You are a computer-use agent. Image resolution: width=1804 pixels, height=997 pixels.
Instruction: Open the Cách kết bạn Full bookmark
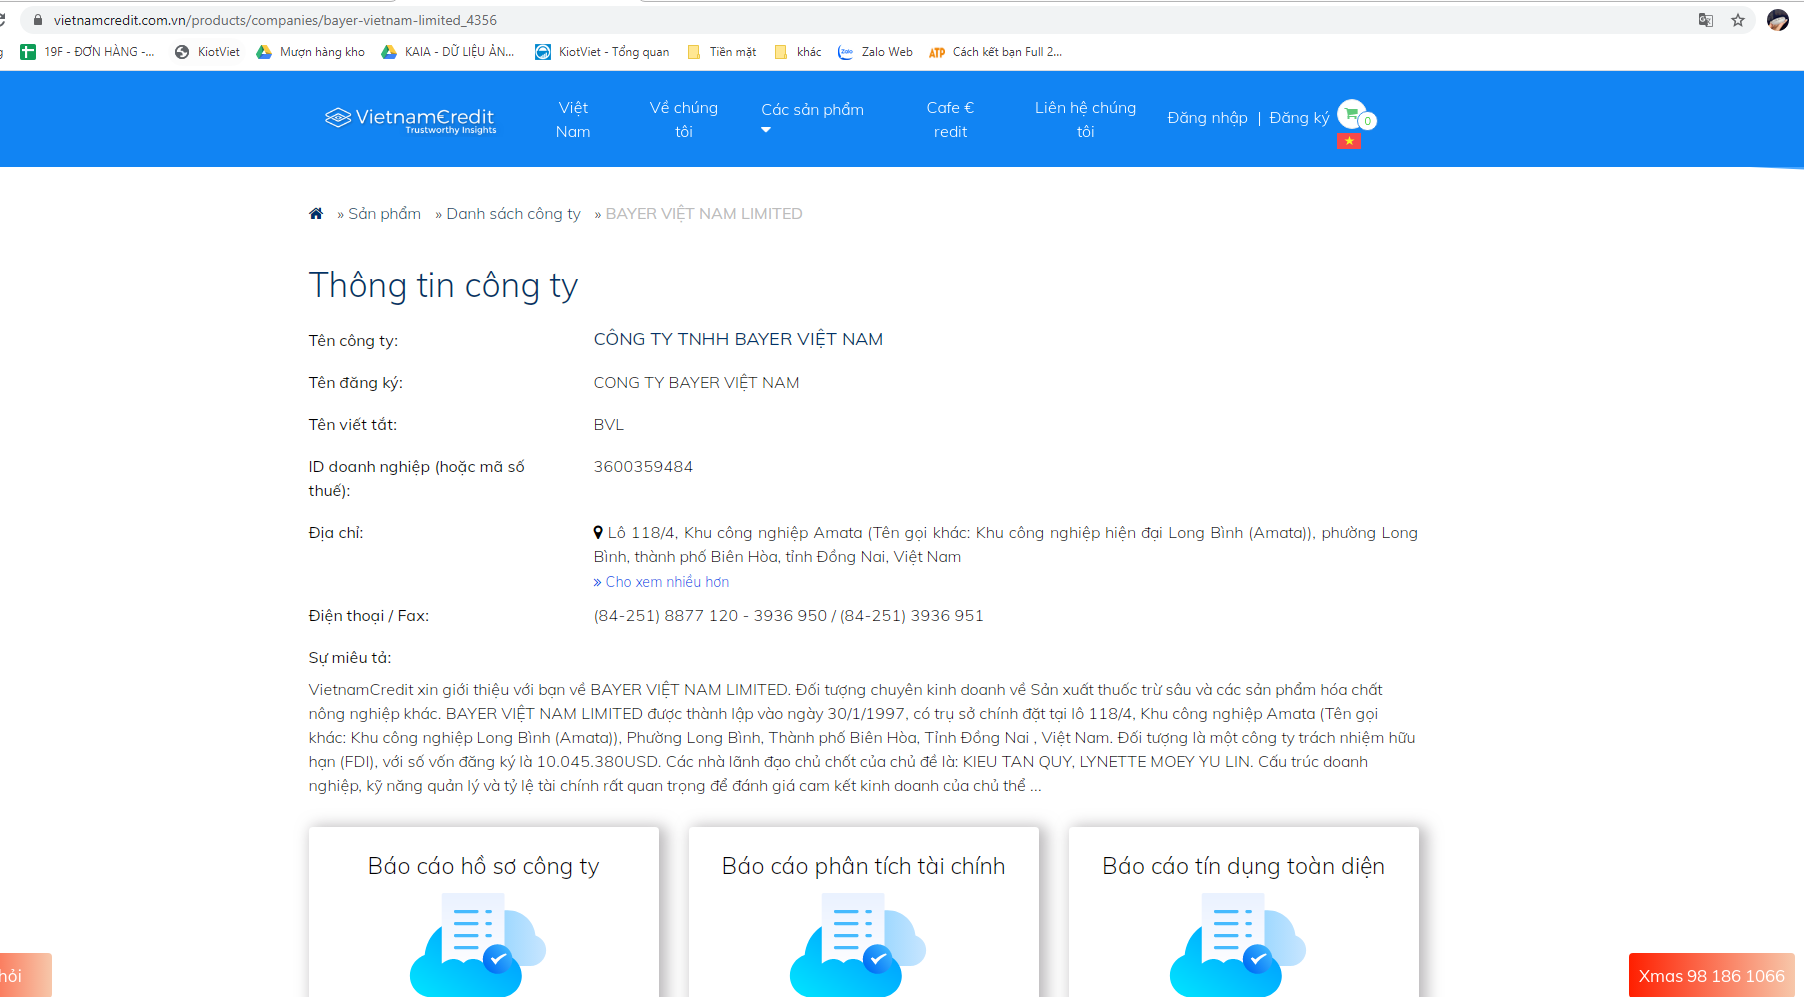(995, 52)
